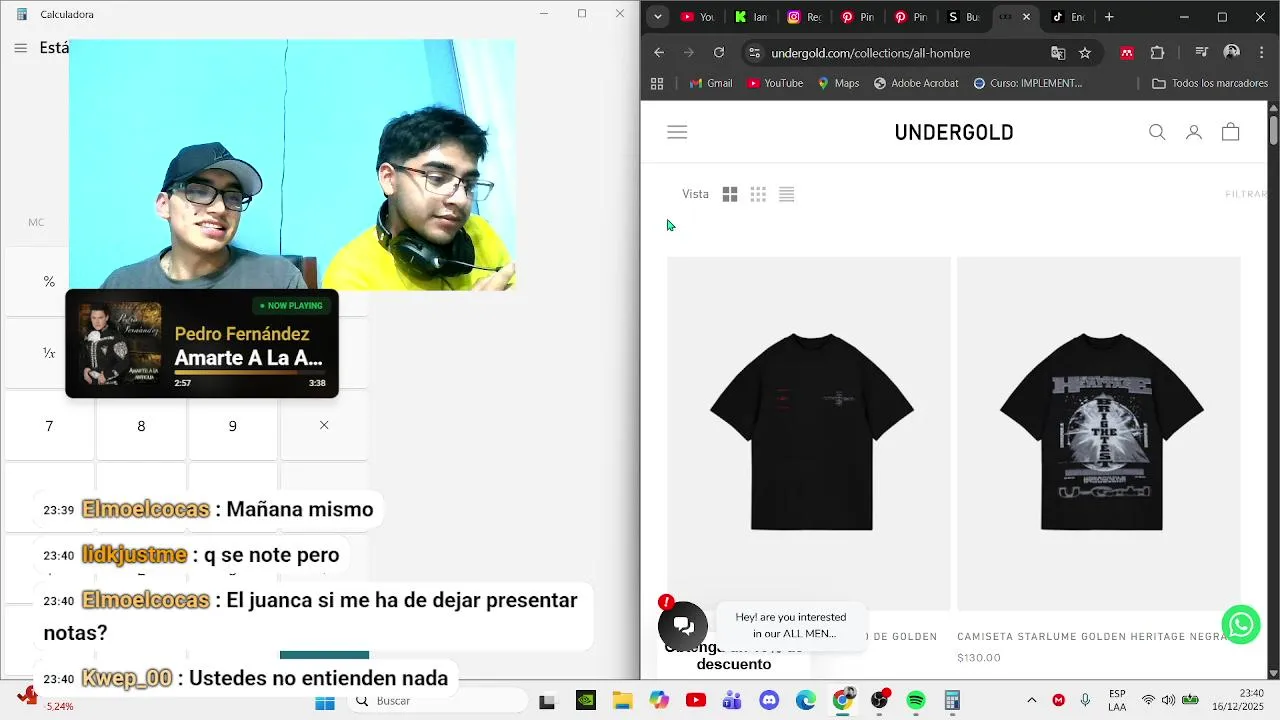This screenshot has width=1280, height=720.
Task: Open Microsoft Edge in taskbar
Action: [x=806, y=701]
